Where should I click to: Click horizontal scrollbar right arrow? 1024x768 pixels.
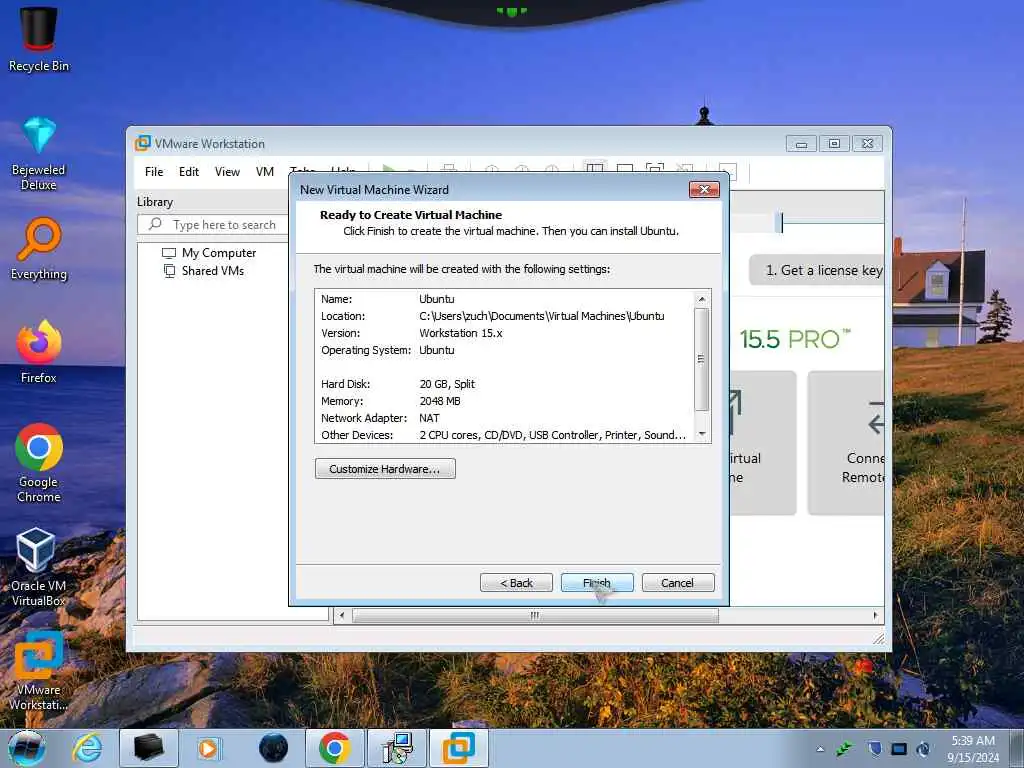coord(875,615)
